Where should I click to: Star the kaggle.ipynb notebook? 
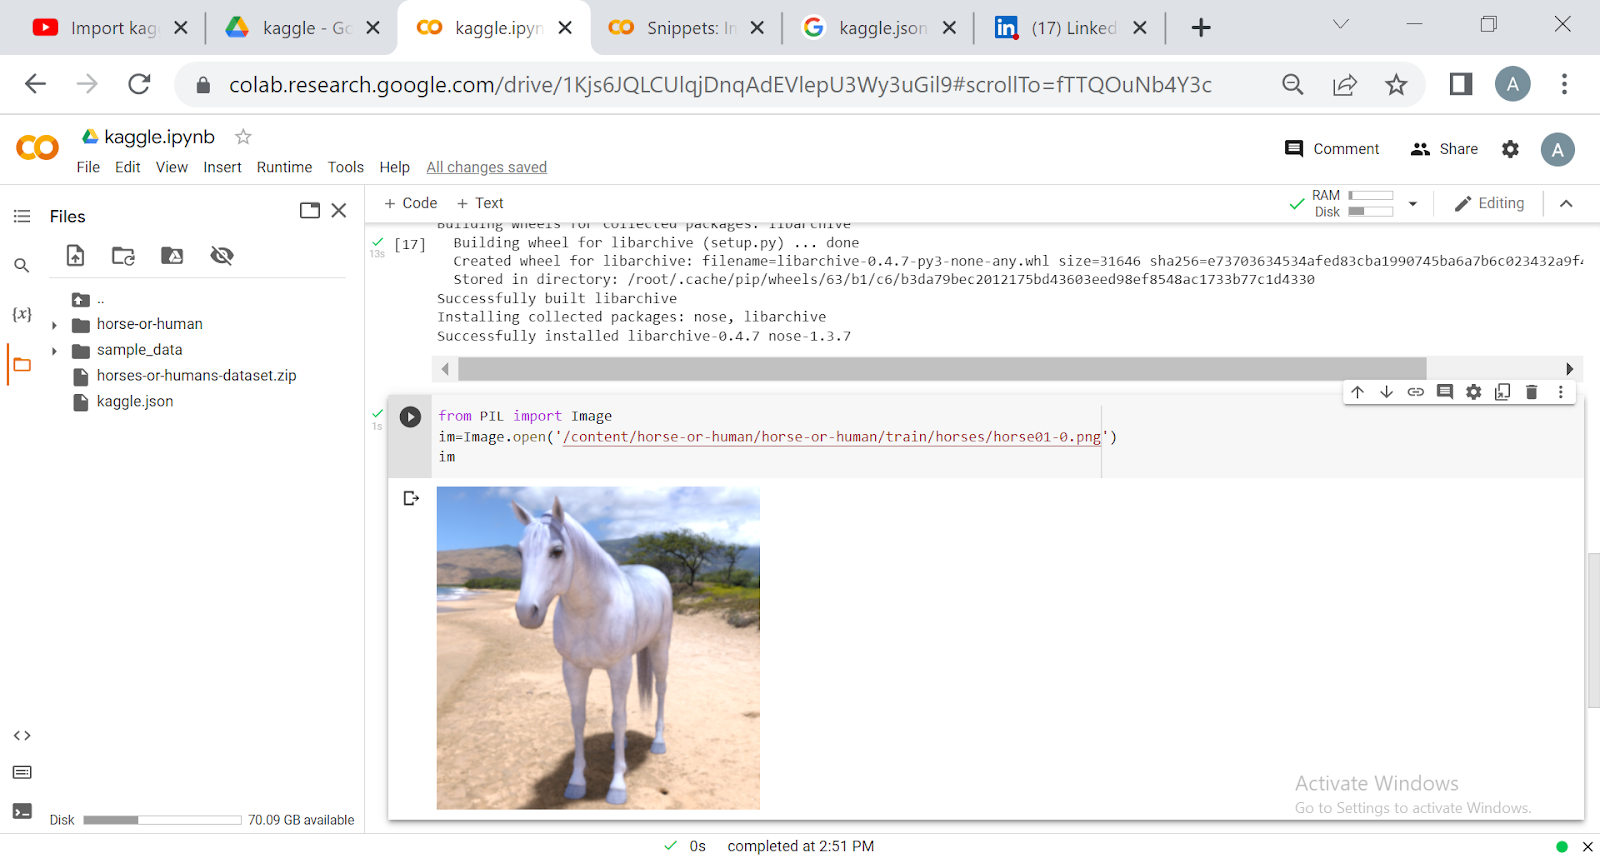[x=243, y=137]
